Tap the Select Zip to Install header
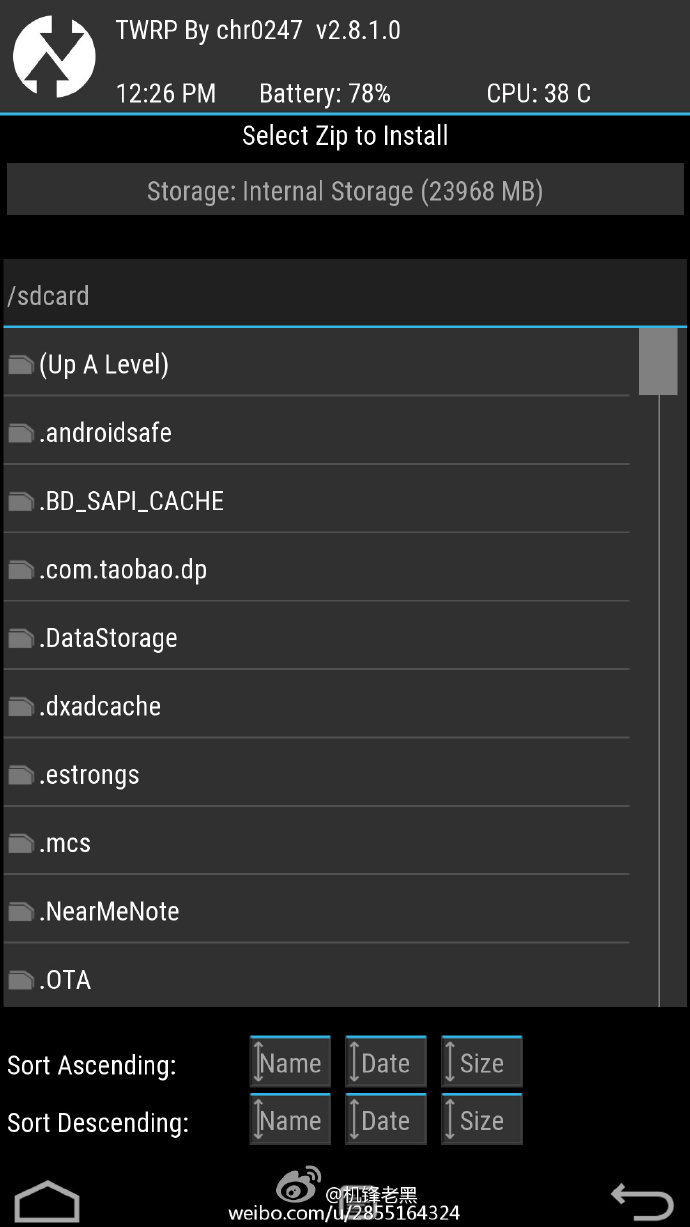 click(345, 136)
